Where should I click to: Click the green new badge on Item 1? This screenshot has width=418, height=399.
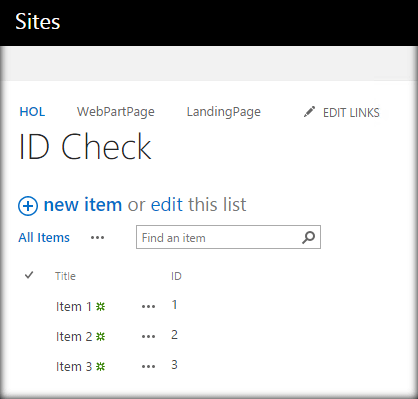pos(100,306)
